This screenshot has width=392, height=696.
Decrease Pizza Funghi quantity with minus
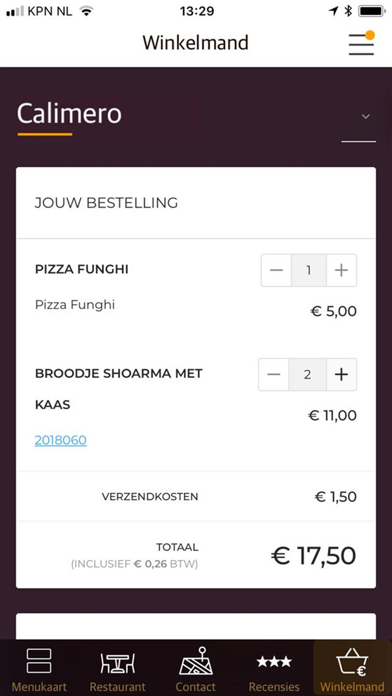[276, 270]
